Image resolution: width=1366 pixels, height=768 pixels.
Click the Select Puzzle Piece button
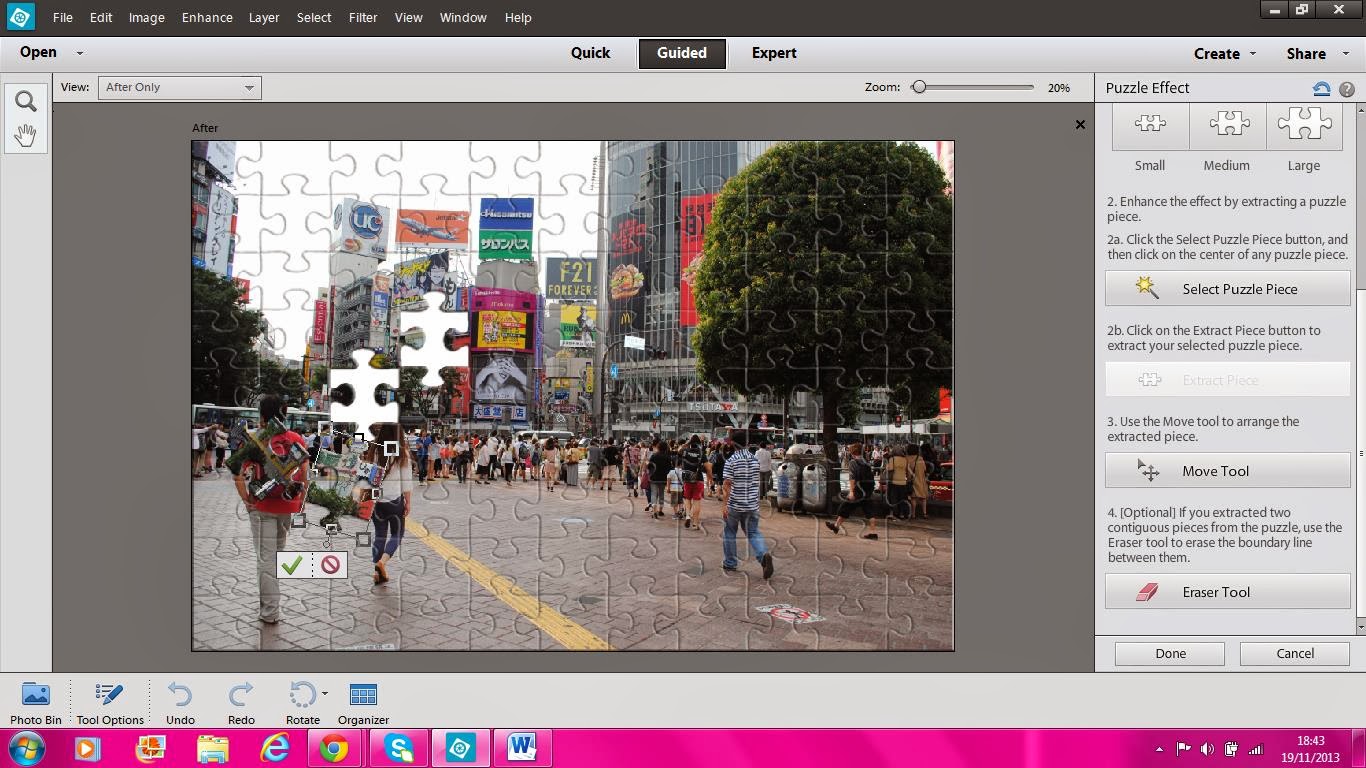tap(1228, 289)
